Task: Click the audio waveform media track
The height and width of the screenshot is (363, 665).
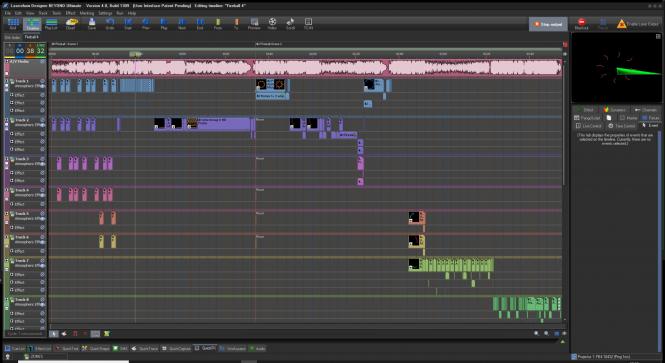Action: tap(306, 68)
